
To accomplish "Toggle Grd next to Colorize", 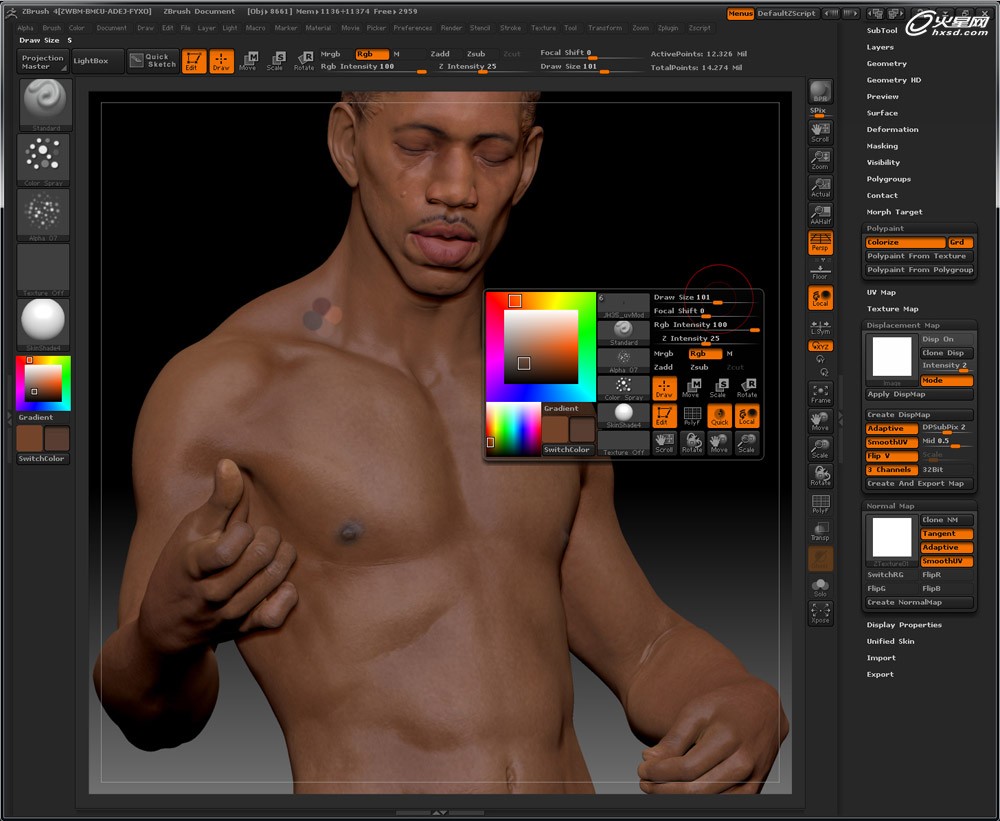I will pos(960,242).
